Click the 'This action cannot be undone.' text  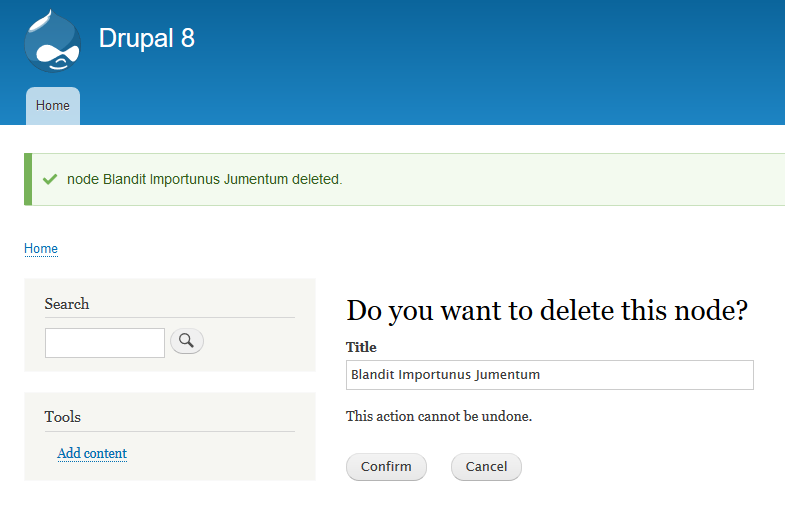pyautogui.click(x=439, y=416)
